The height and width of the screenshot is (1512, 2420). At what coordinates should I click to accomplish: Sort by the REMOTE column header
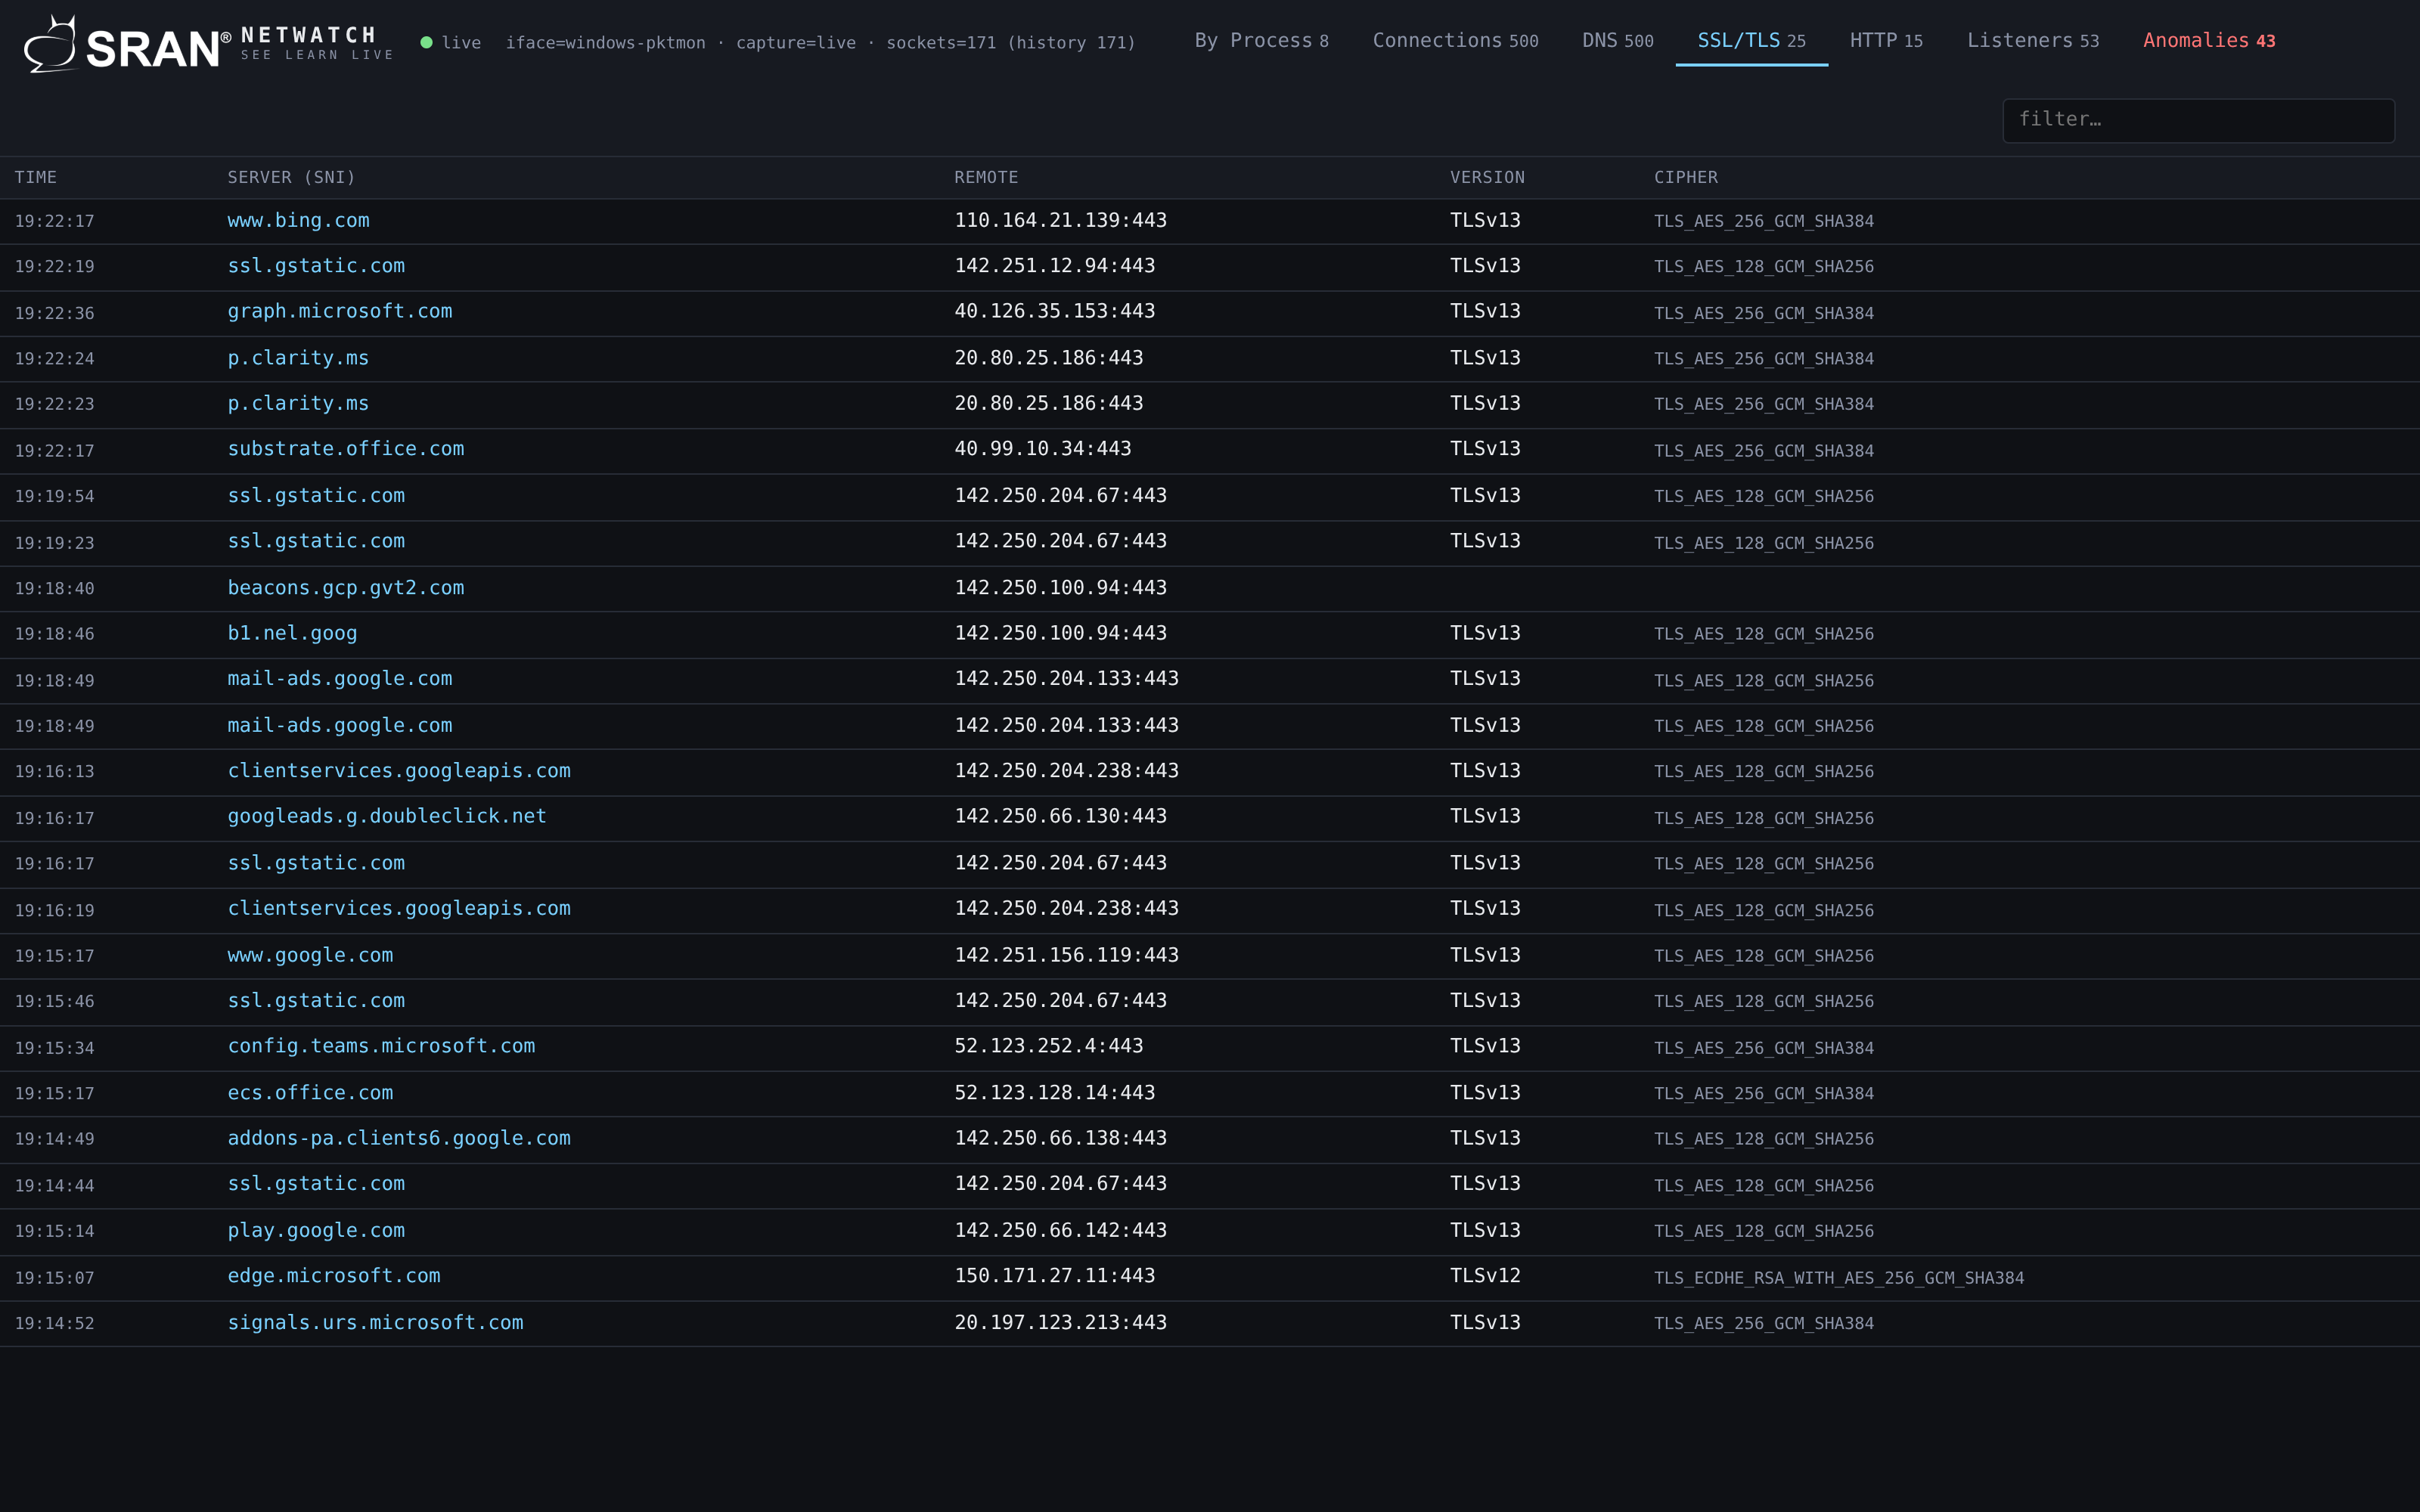point(986,178)
